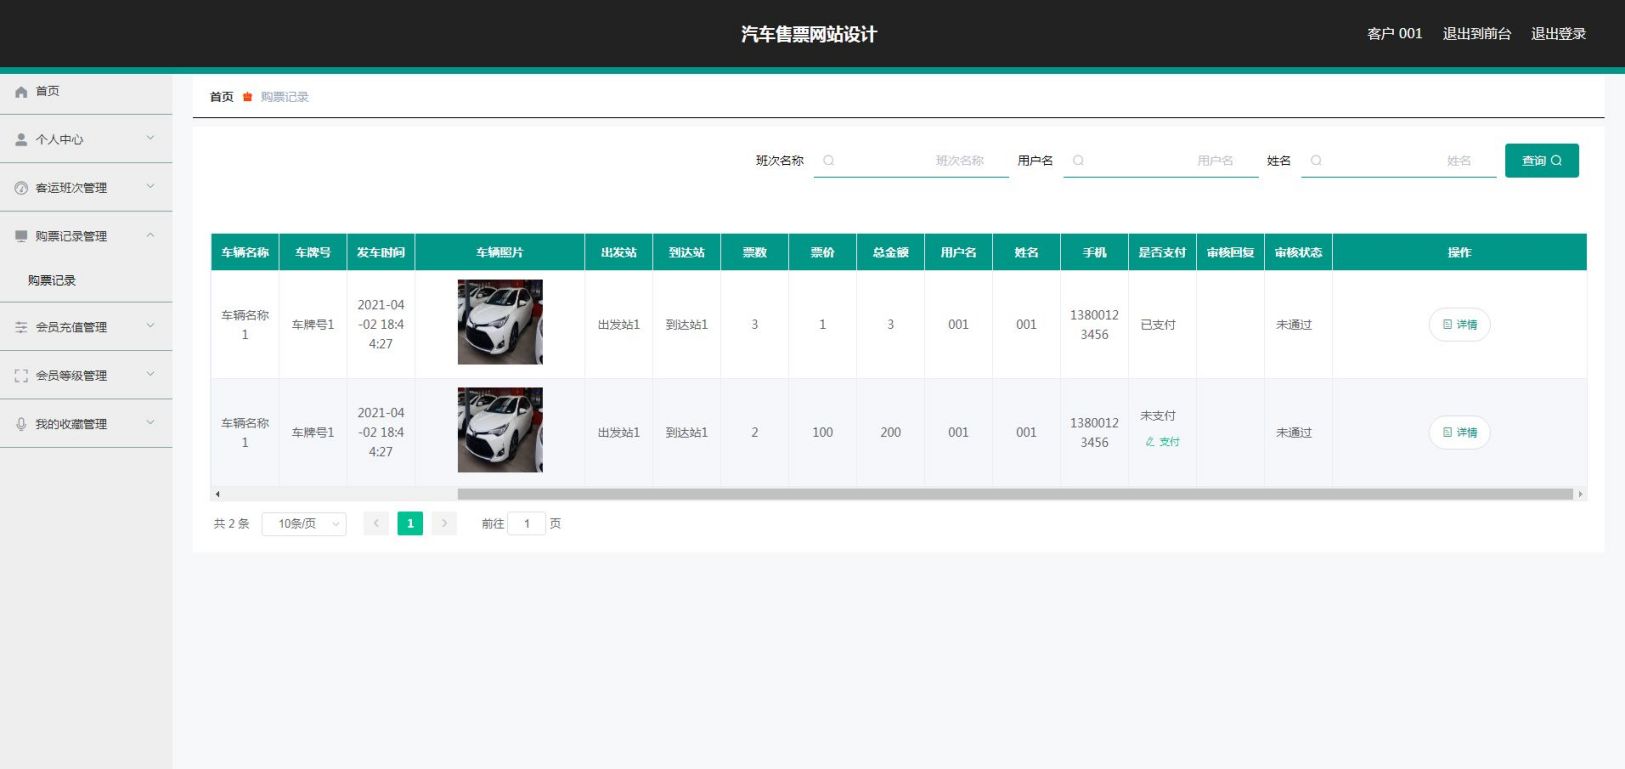Click the home icon in sidebar
This screenshot has width=1625, height=769.
(x=21, y=91)
